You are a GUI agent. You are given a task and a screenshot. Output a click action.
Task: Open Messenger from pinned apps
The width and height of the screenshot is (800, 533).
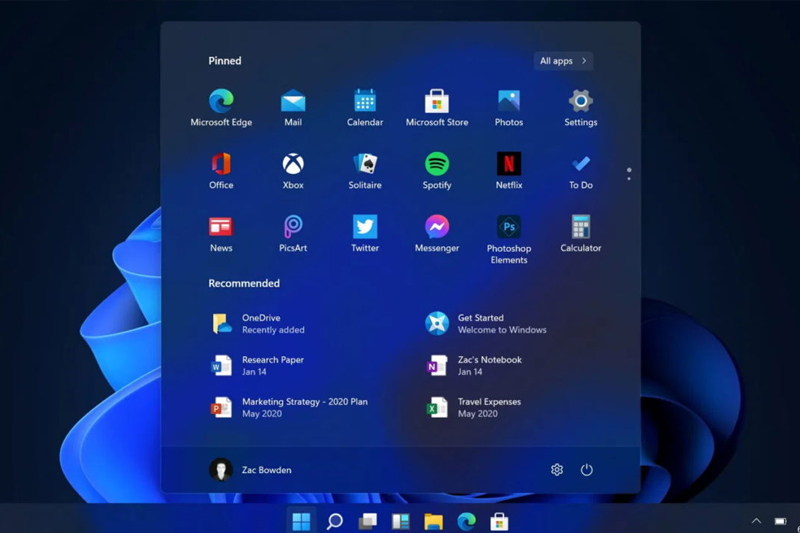[x=437, y=233]
